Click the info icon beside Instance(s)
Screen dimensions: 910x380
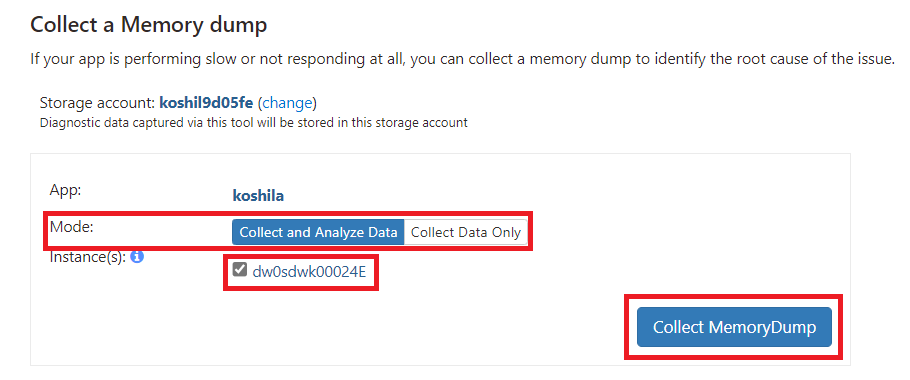[x=137, y=256]
